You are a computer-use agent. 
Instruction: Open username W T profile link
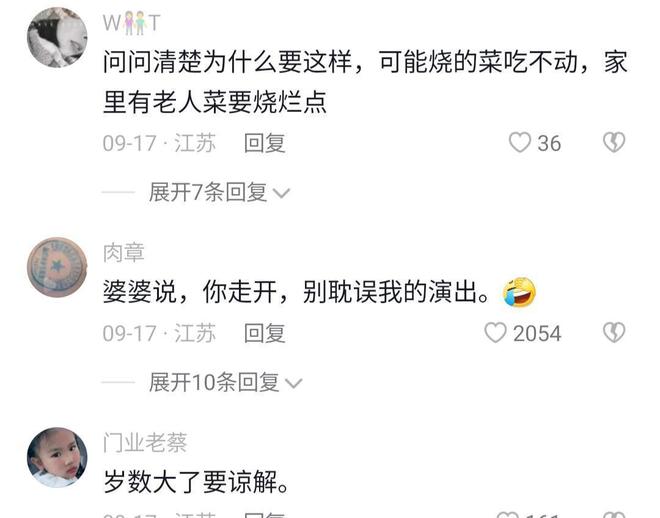(131, 23)
